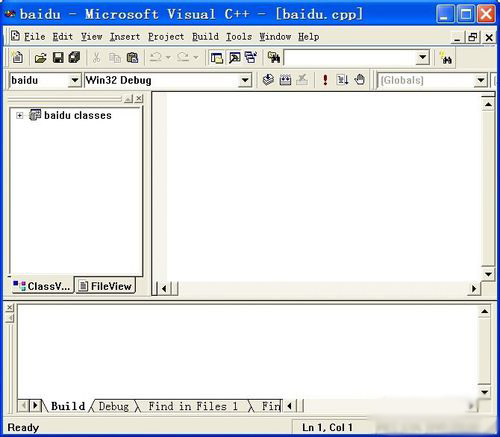Open the Help menu
The height and width of the screenshot is (437, 500).
point(308,37)
